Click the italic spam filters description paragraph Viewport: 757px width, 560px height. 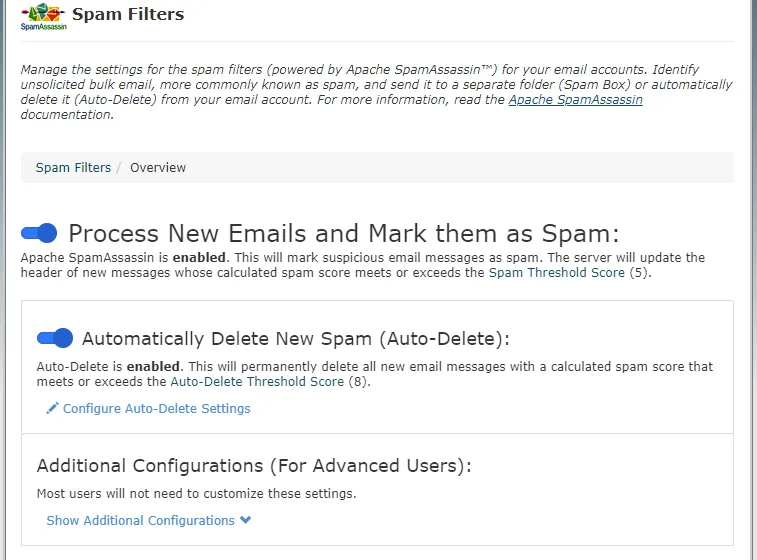tap(377, 92)
